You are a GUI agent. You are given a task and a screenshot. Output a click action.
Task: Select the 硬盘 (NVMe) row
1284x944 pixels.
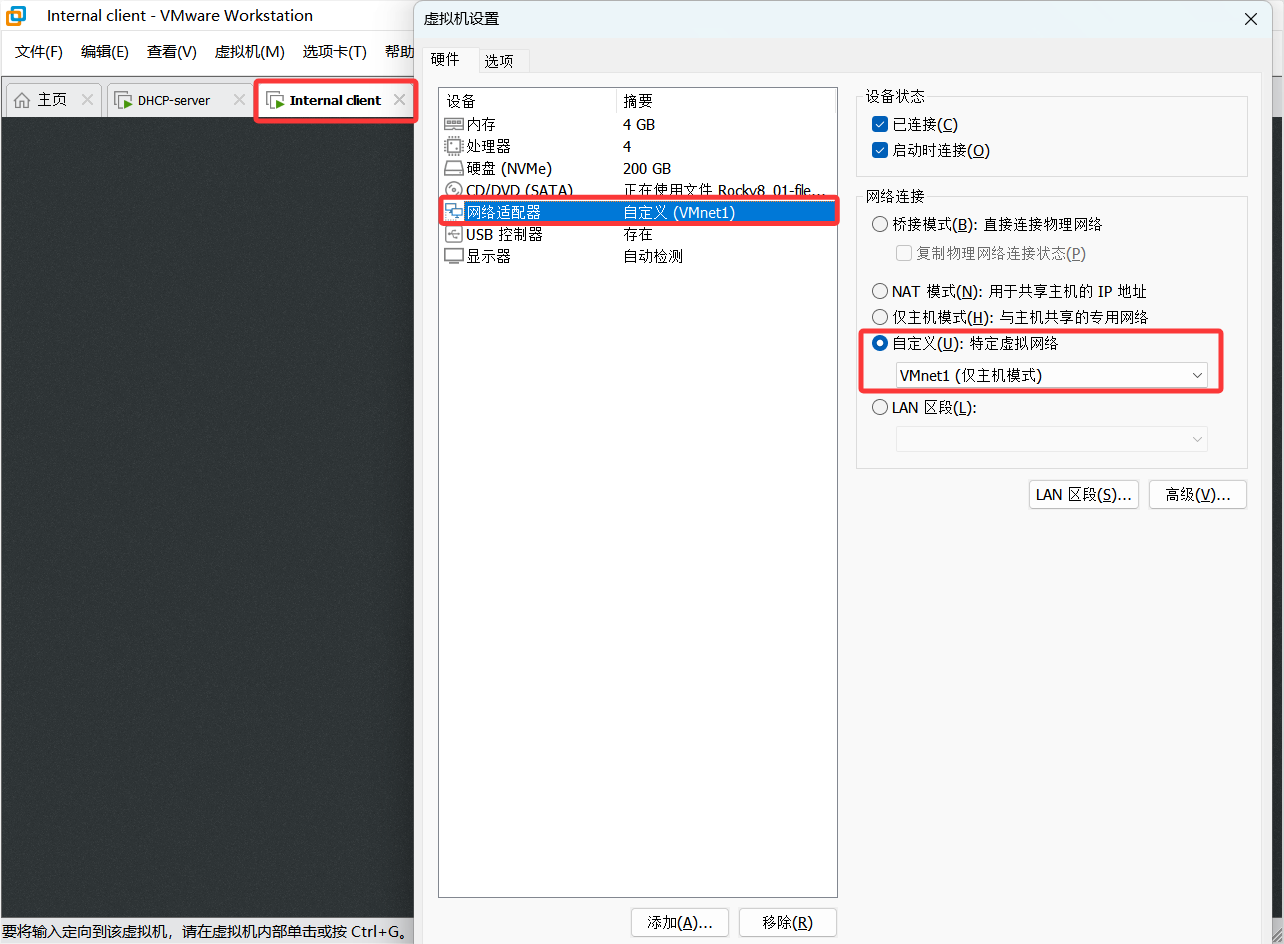pyautogui.click(x=638, y=169)
